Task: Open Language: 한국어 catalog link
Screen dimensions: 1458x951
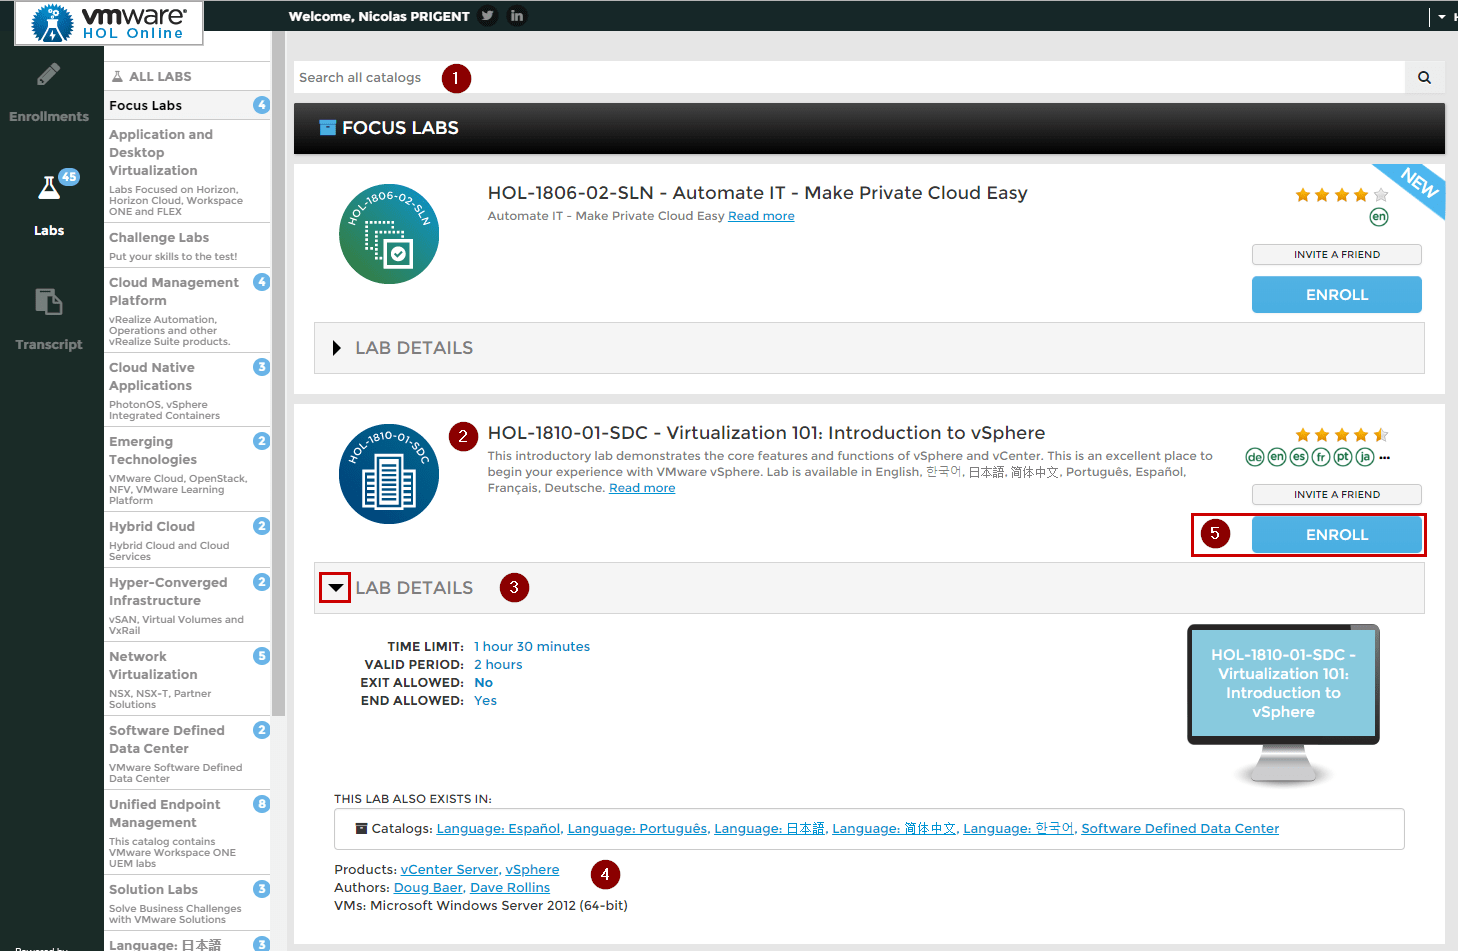Action: (x=1018, y=829)
